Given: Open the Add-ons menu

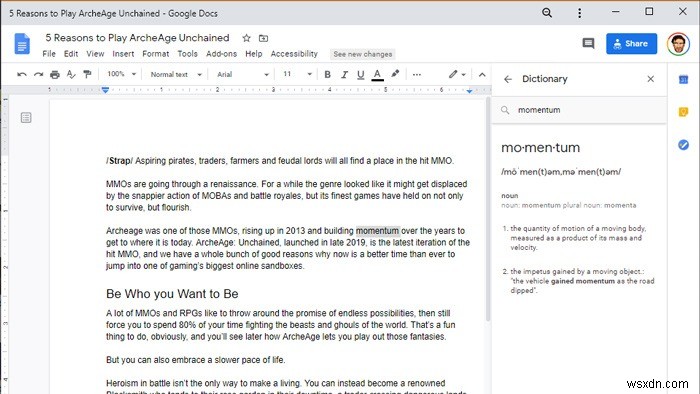Looking at the screenshot, I should coord(221,54).
